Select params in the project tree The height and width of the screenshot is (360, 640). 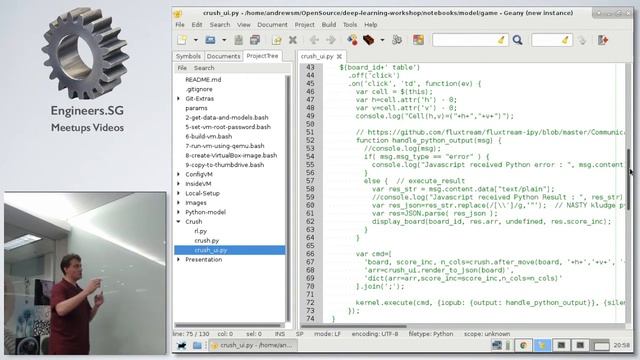[x=196, y=108]
